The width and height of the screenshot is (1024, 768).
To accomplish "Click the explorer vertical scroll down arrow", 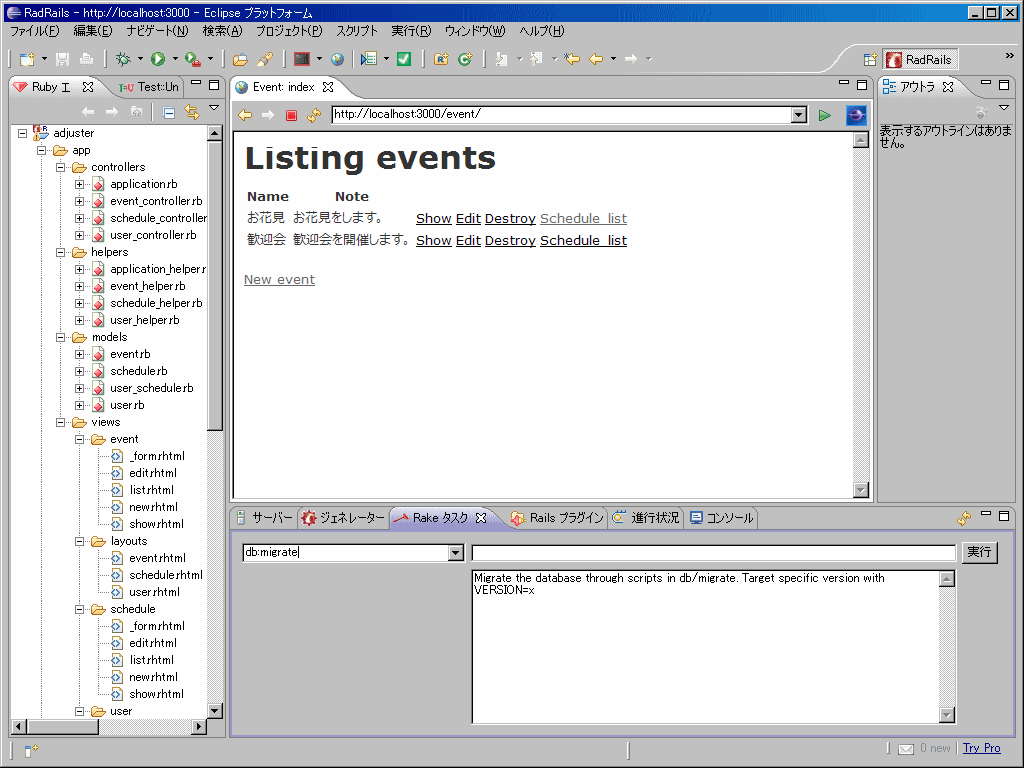I will [214, 711].
